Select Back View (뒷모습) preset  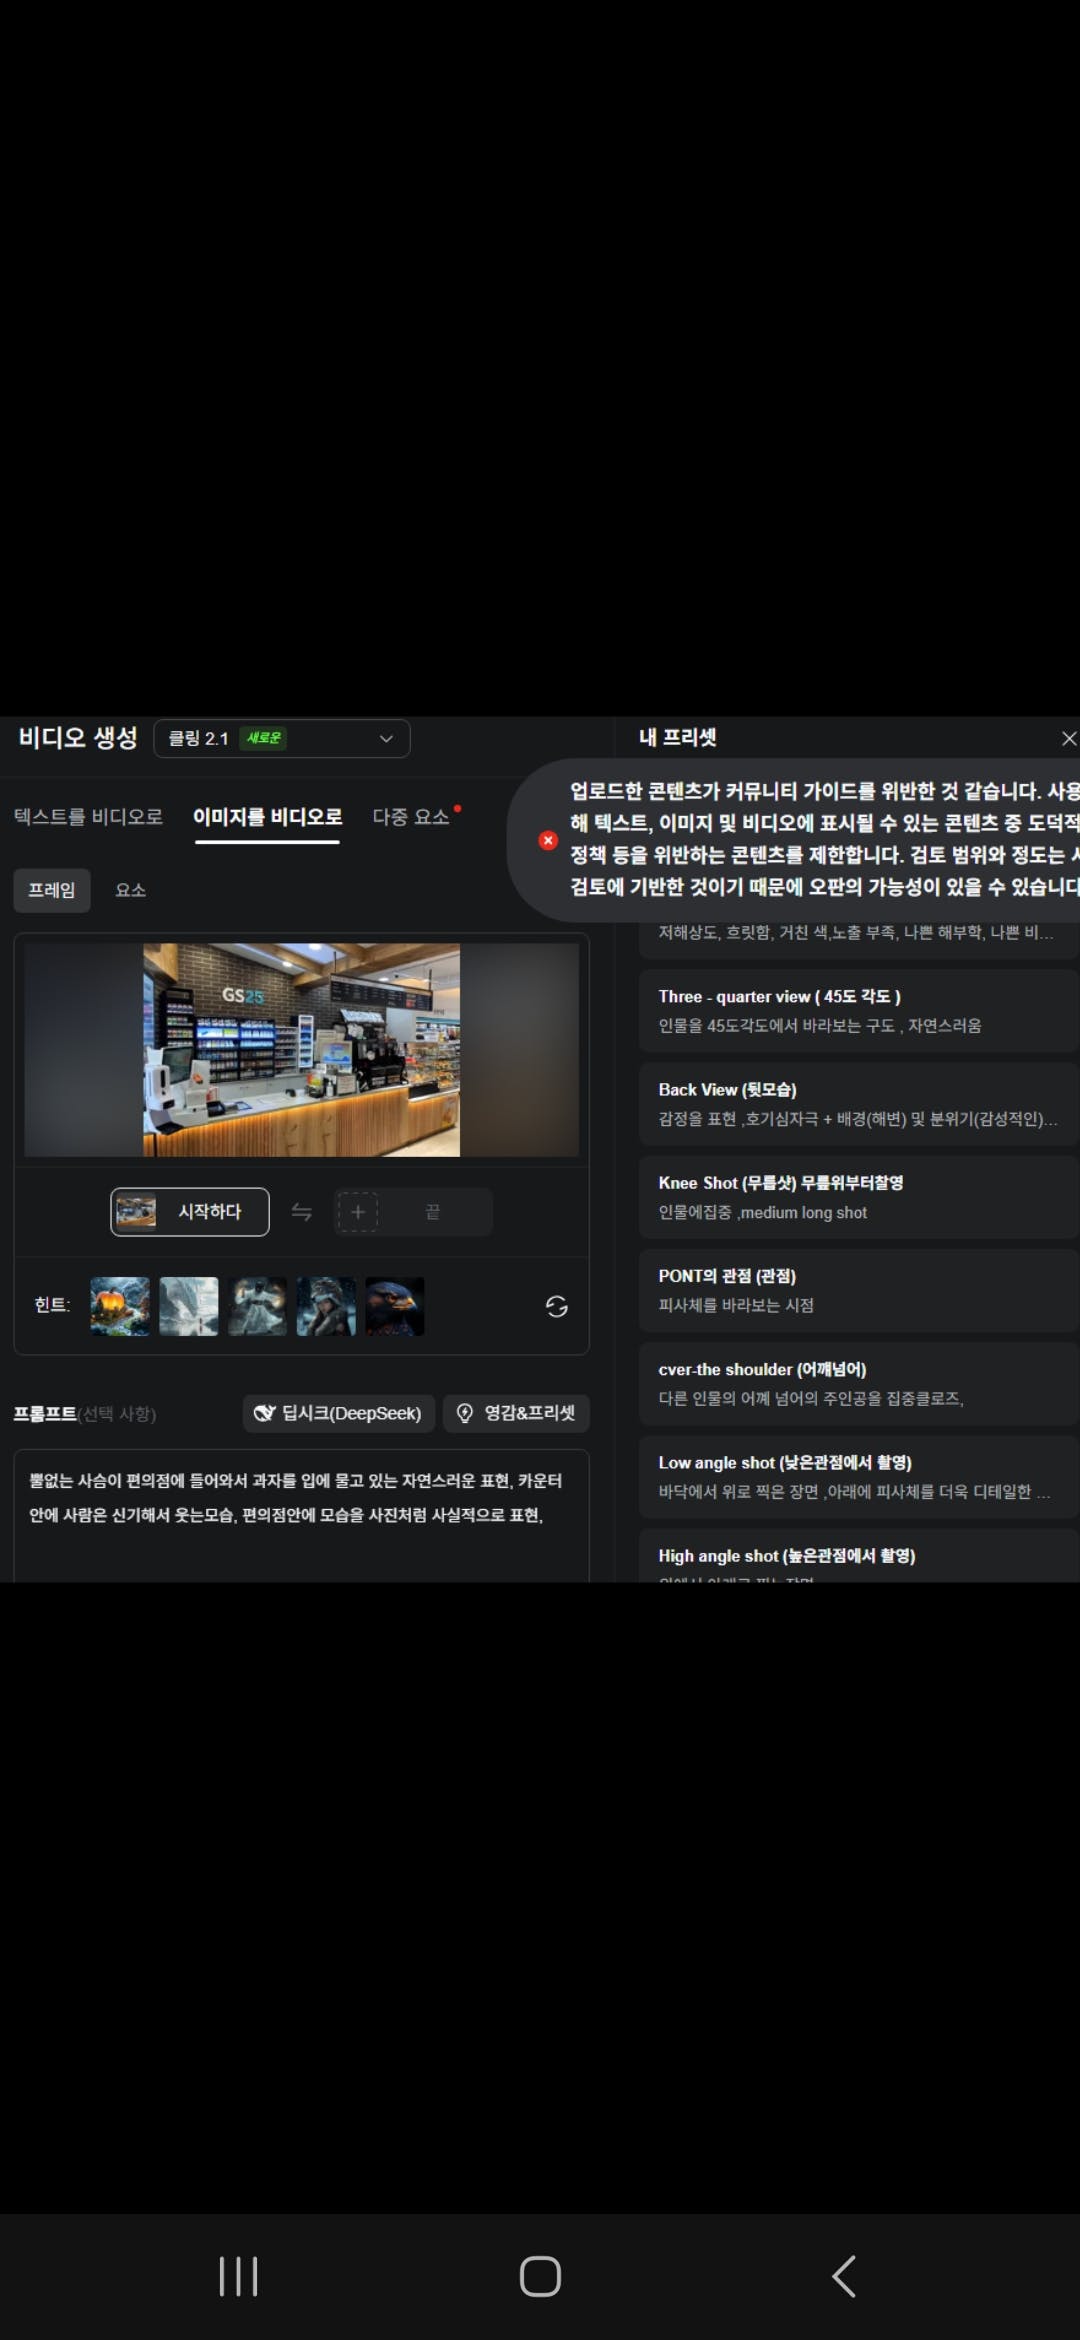click(x=858, y=1104)
